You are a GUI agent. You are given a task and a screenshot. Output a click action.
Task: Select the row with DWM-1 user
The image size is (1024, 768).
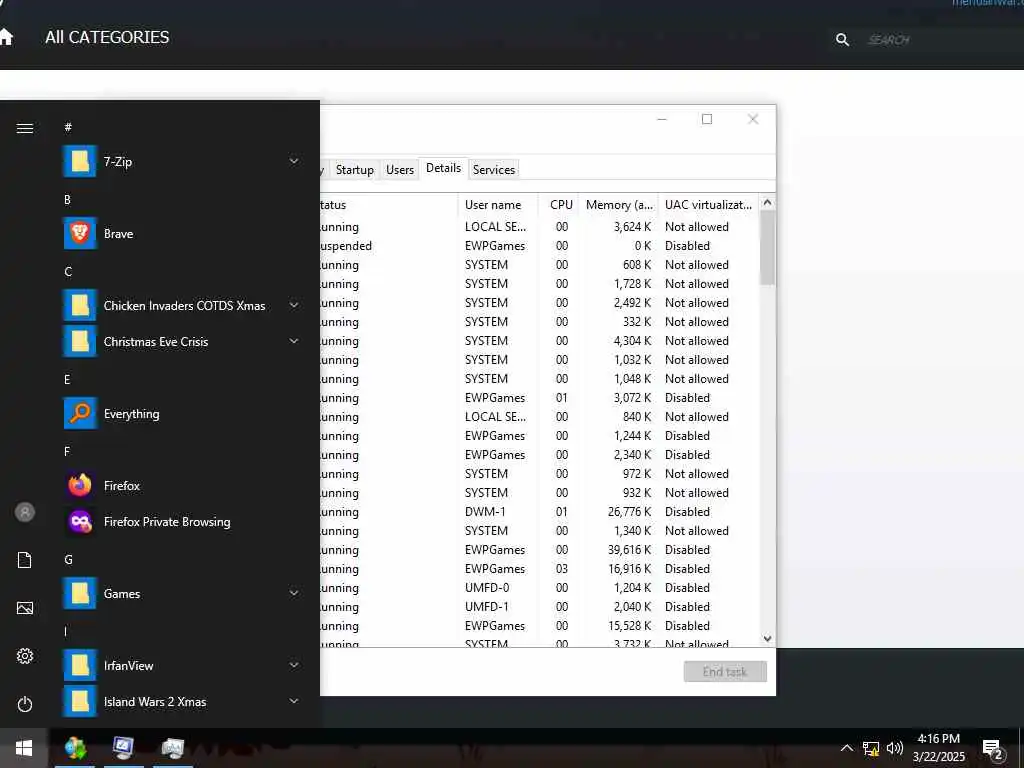[x=539, y=511]
